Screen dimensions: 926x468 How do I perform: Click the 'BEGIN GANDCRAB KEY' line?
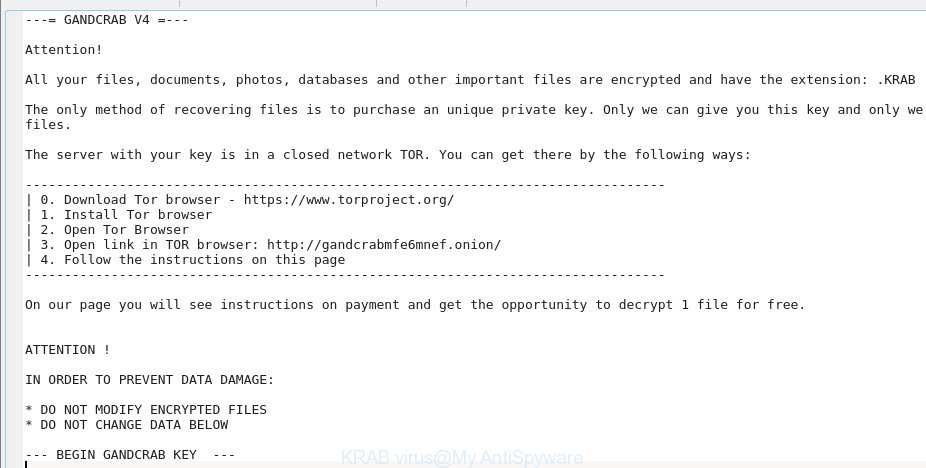tap(130, 455)
